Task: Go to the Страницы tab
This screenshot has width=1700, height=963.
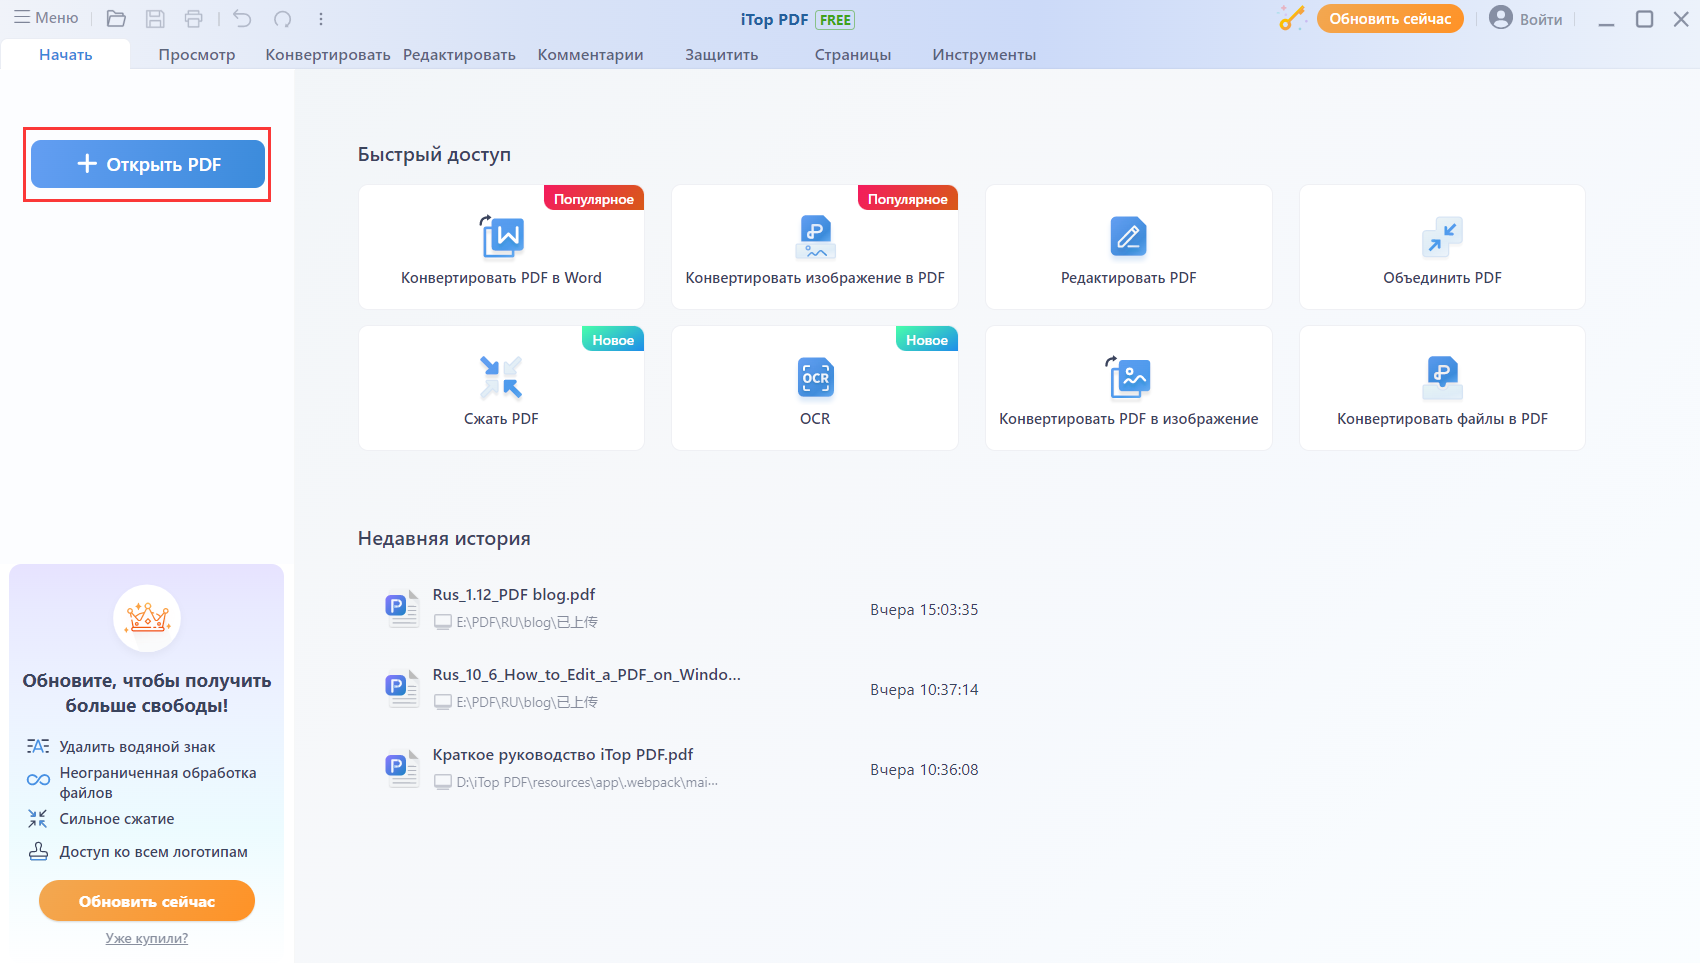Action: pos(853,55)
